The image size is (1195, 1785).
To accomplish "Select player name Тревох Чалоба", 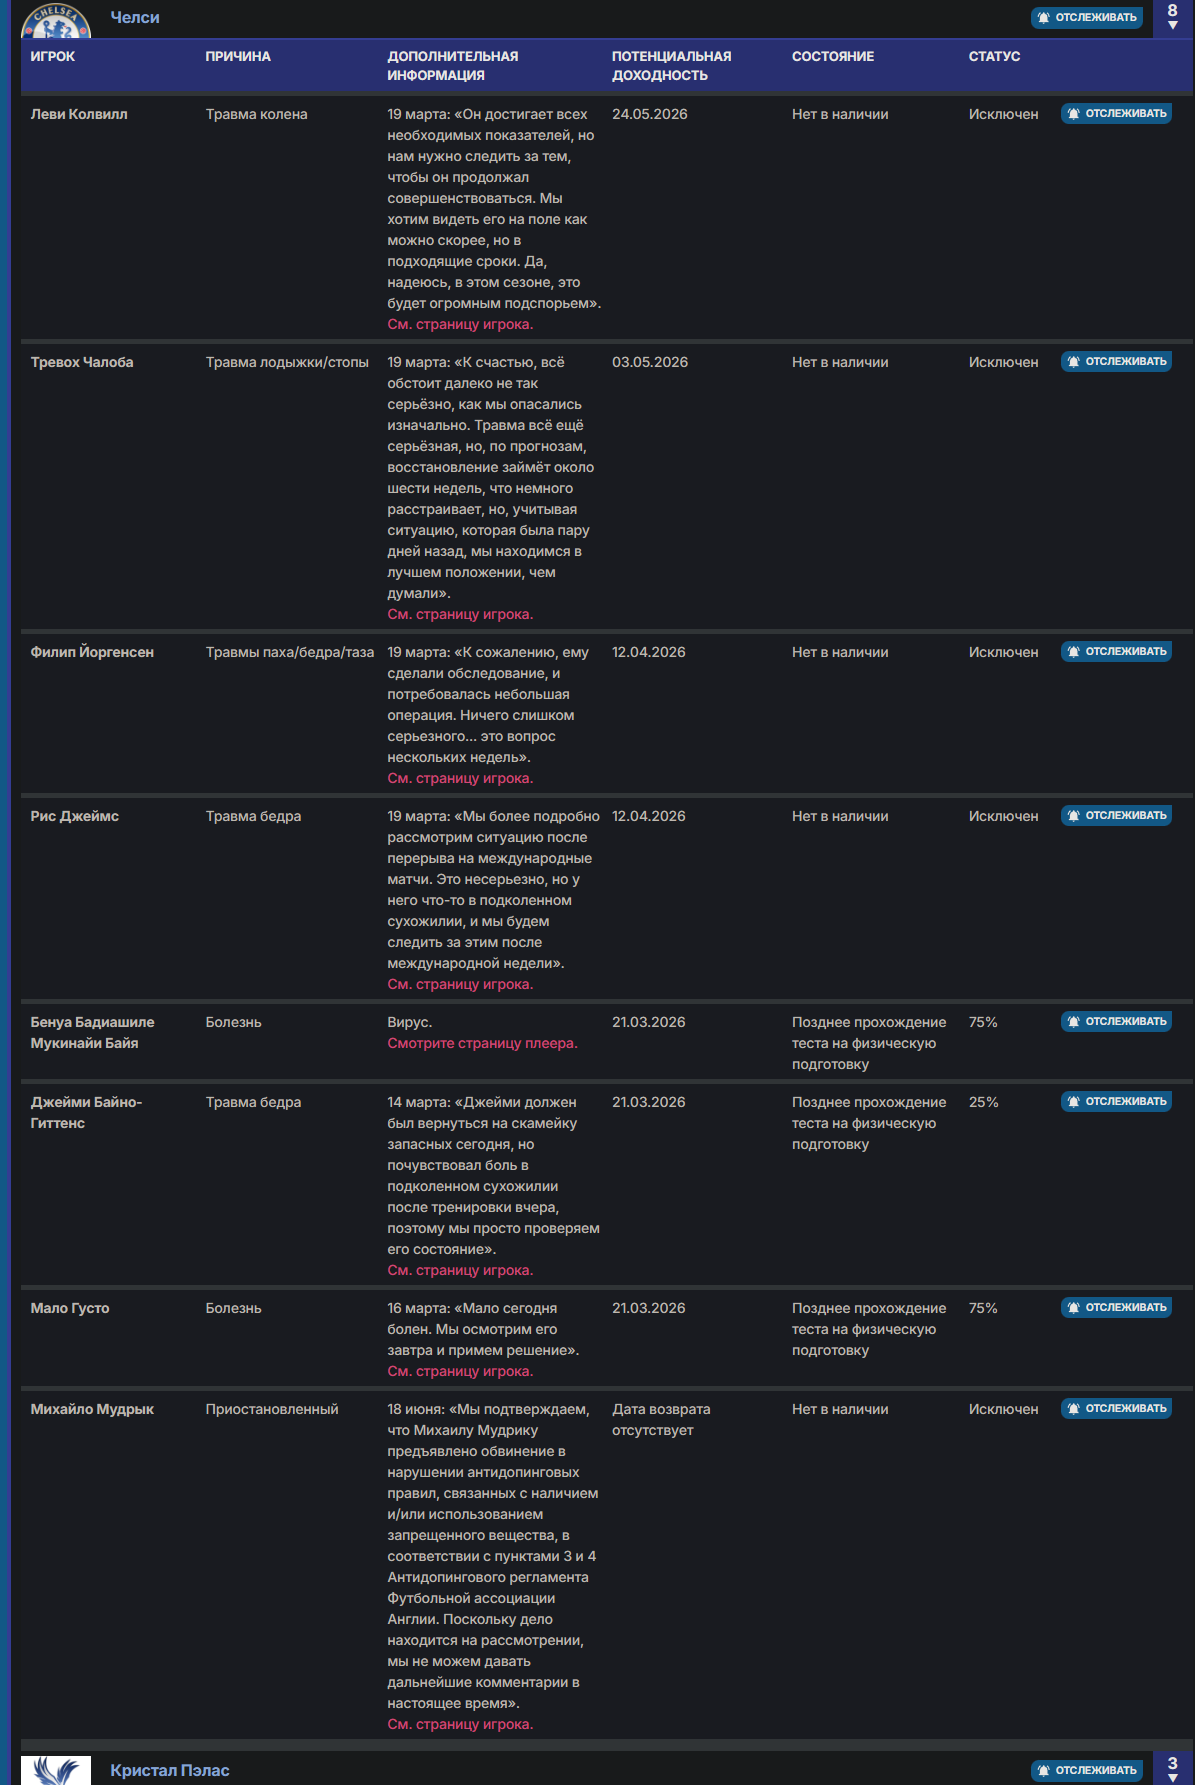I will coord(82,362).
